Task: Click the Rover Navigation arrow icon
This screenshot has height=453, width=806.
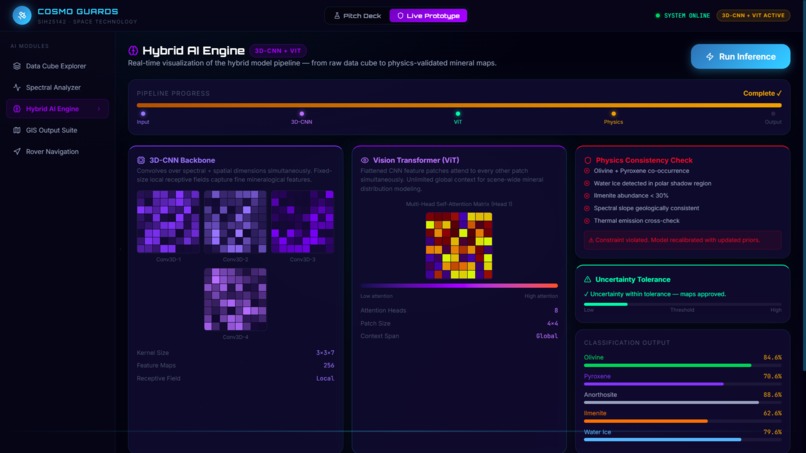Action: point(17,152)
